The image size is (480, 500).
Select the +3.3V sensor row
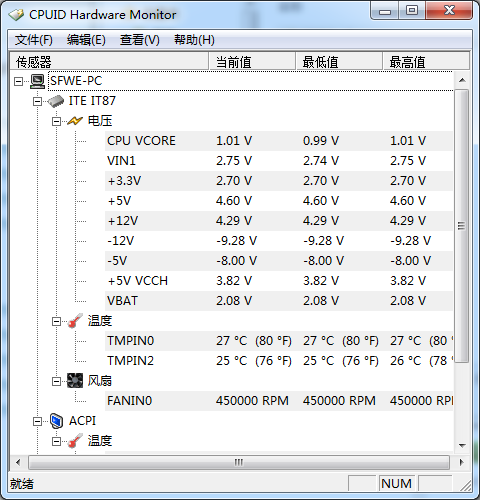[279, 181]
